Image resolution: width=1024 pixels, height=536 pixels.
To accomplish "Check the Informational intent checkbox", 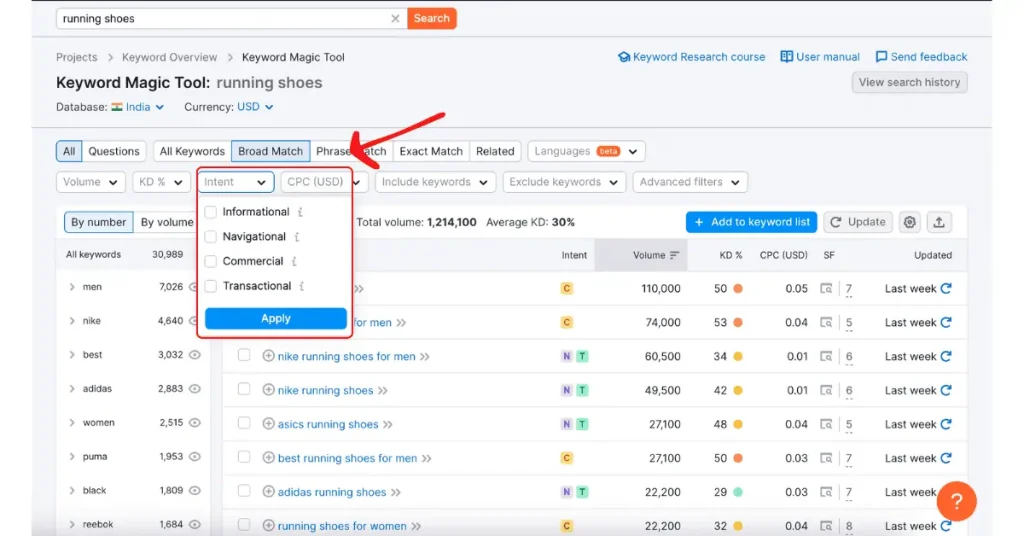I will (x=210, y=212).
